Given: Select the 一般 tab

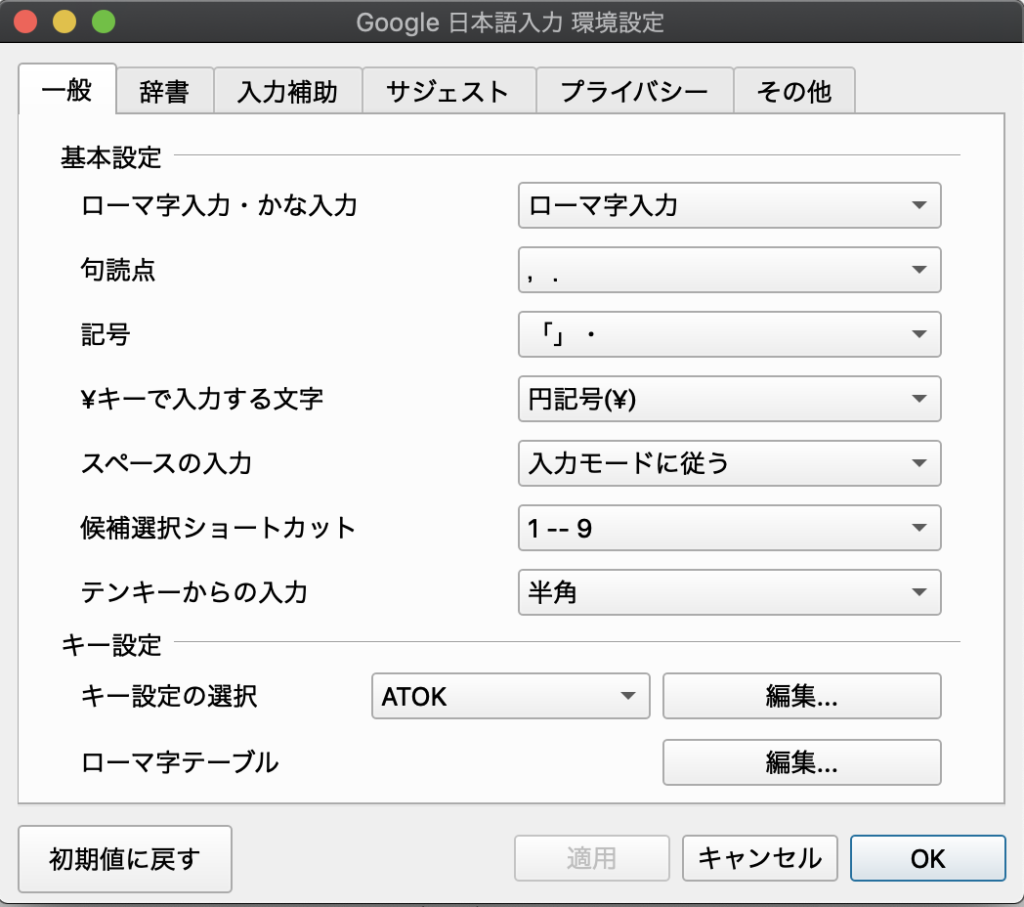Looking at the screenshot, I should click(x=67, y=90).
